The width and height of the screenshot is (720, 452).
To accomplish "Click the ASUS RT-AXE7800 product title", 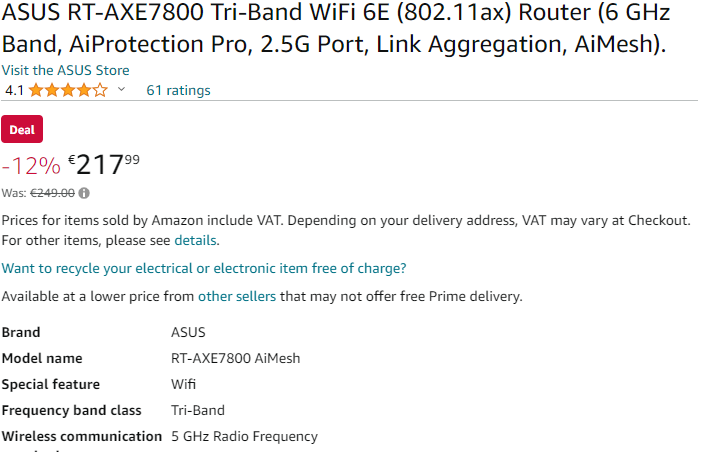I will [x=335, y=29].
